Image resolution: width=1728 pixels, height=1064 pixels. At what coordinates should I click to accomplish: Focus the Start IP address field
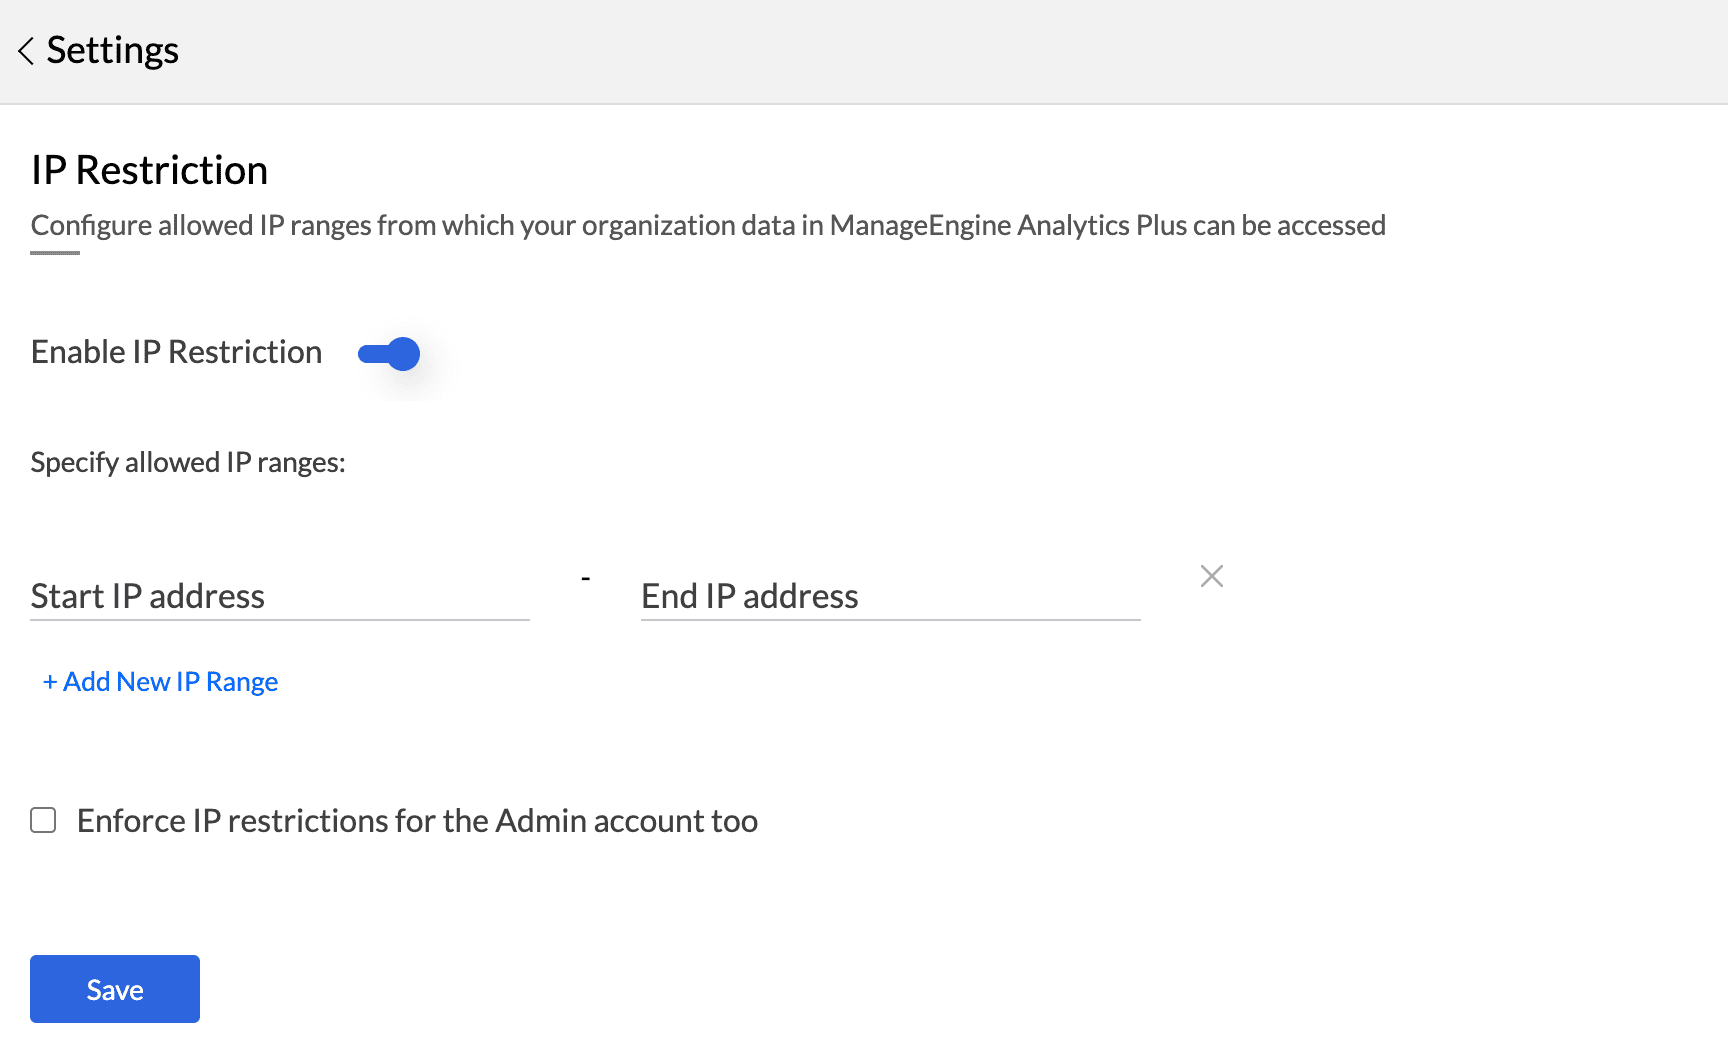279,596
